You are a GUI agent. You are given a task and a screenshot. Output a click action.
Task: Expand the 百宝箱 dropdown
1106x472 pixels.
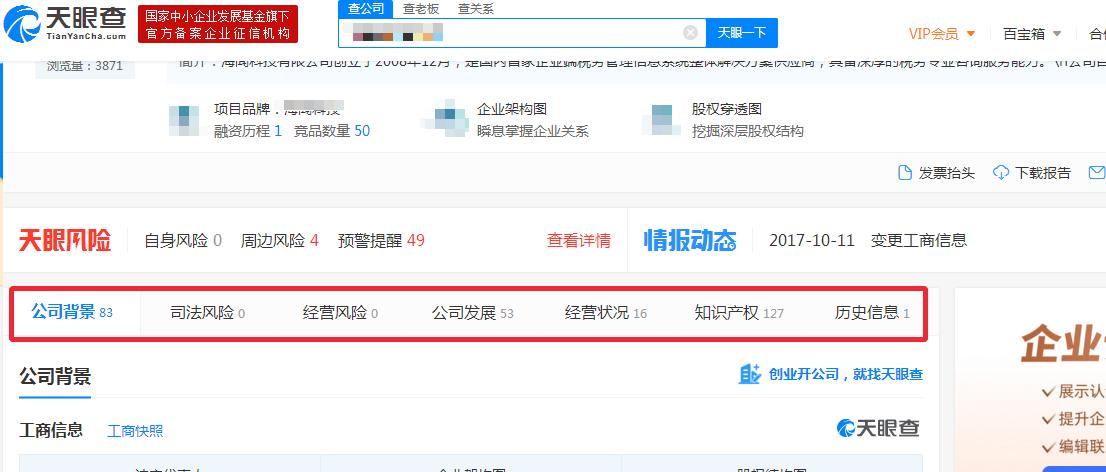[x=1032, y=33]
